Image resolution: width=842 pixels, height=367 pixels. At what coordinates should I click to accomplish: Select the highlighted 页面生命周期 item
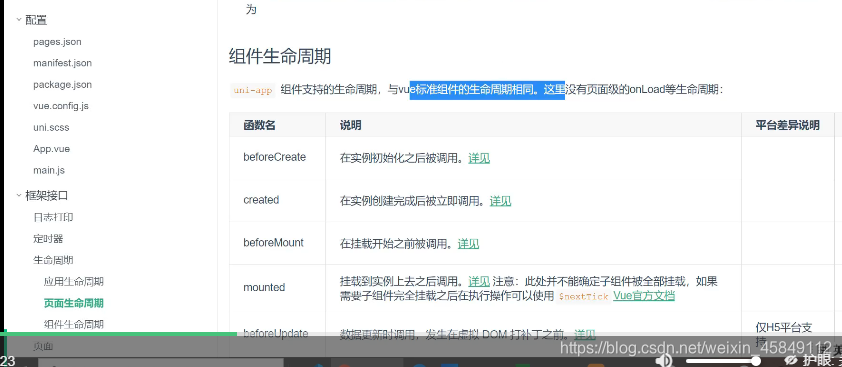coord(74,303)
